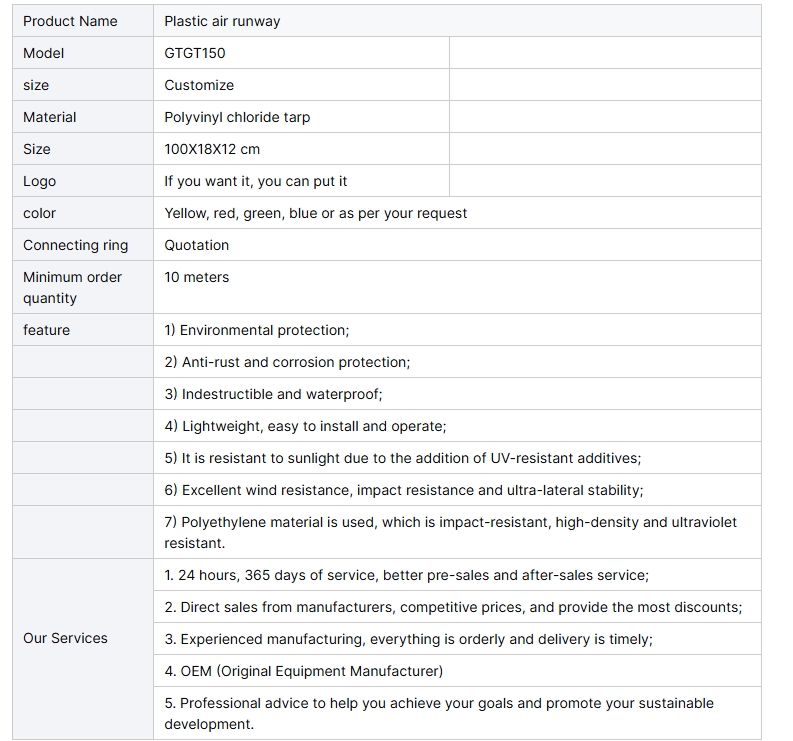This screenshot has width=793, height=741.
Task: Click the Our Services label cell
Action: click(83, 649)
